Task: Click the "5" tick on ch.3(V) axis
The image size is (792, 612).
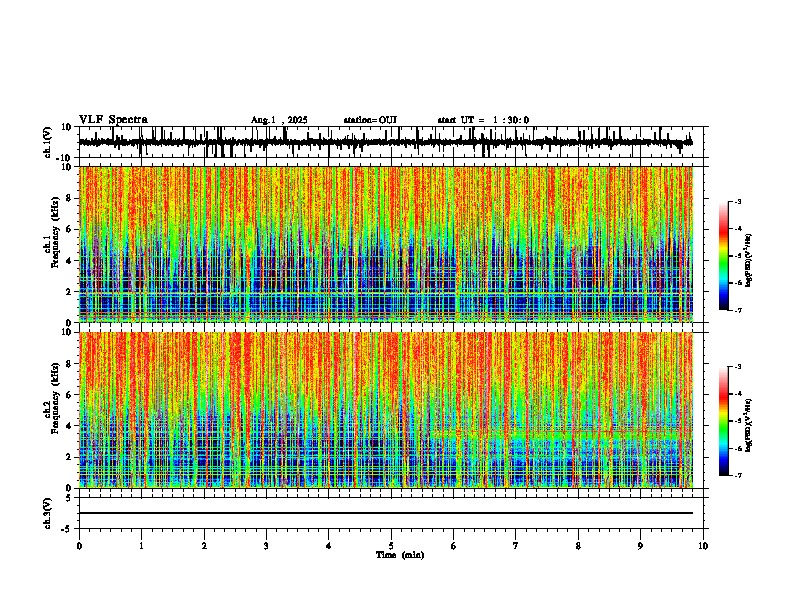Action: (70, 497)
